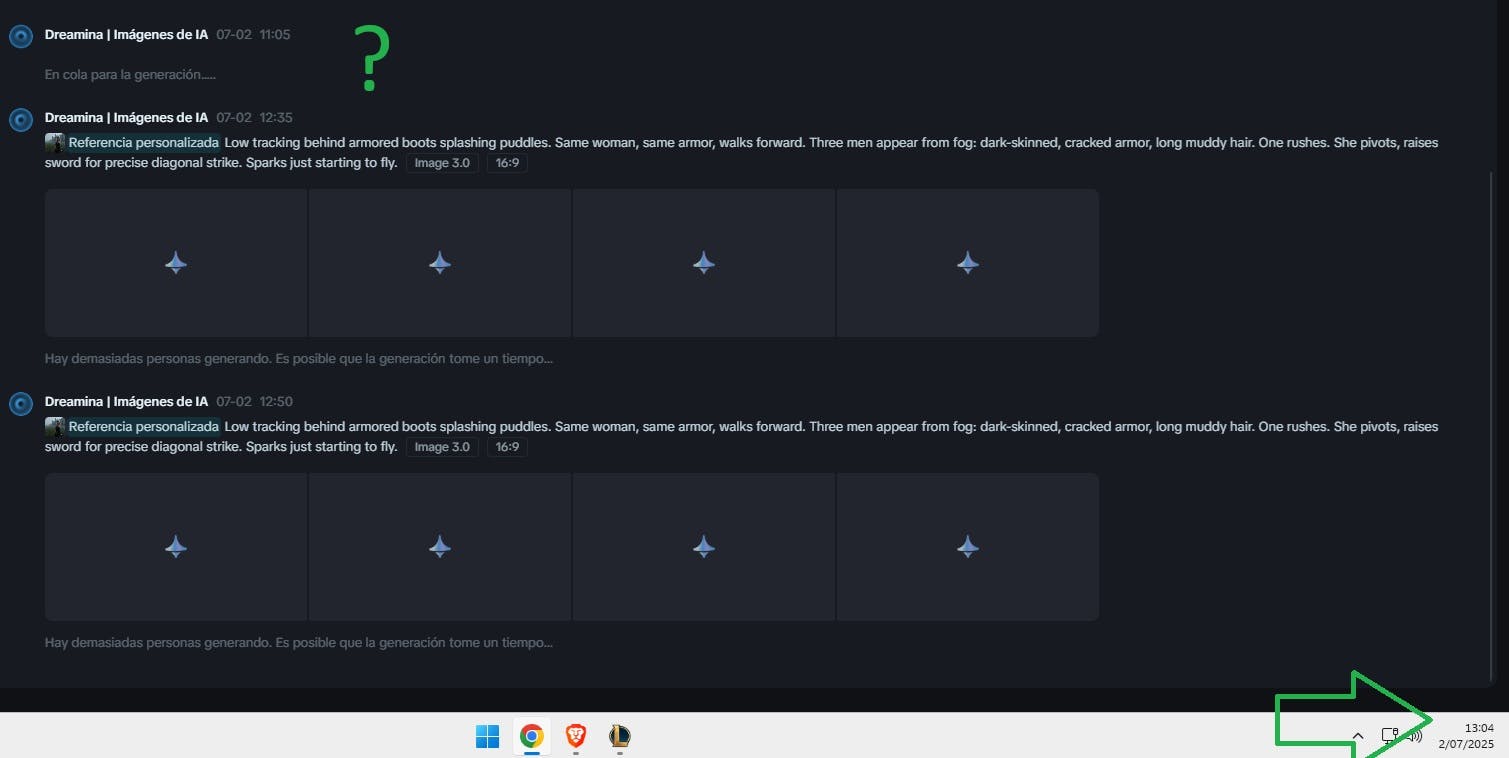1509x758 pixels.
Task: Select the second loading placeholder of the 12:50 generation
Action: [x=440, y=547]
